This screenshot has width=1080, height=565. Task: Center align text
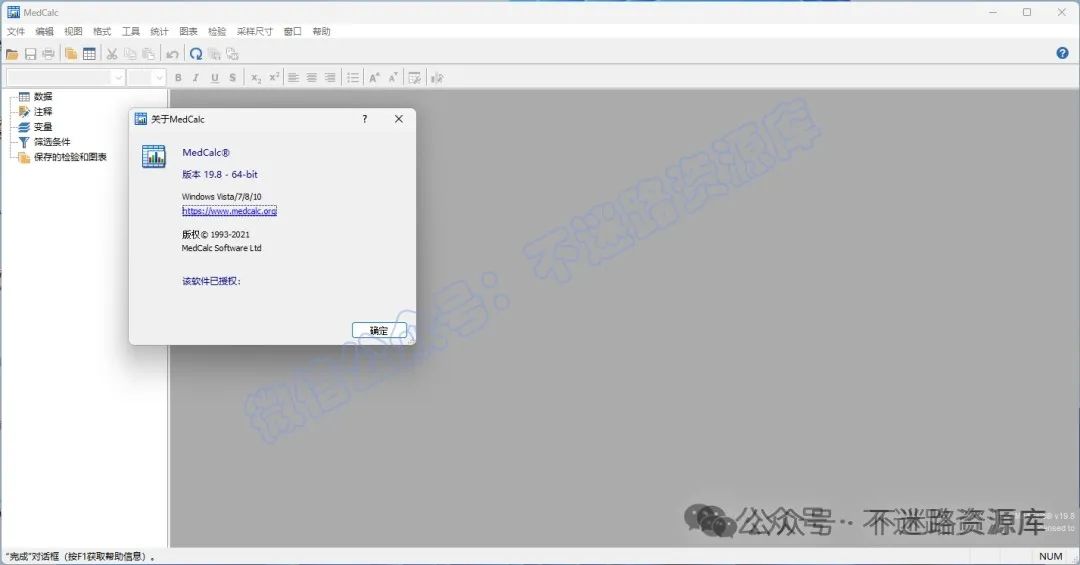click(x=312, y=78)
